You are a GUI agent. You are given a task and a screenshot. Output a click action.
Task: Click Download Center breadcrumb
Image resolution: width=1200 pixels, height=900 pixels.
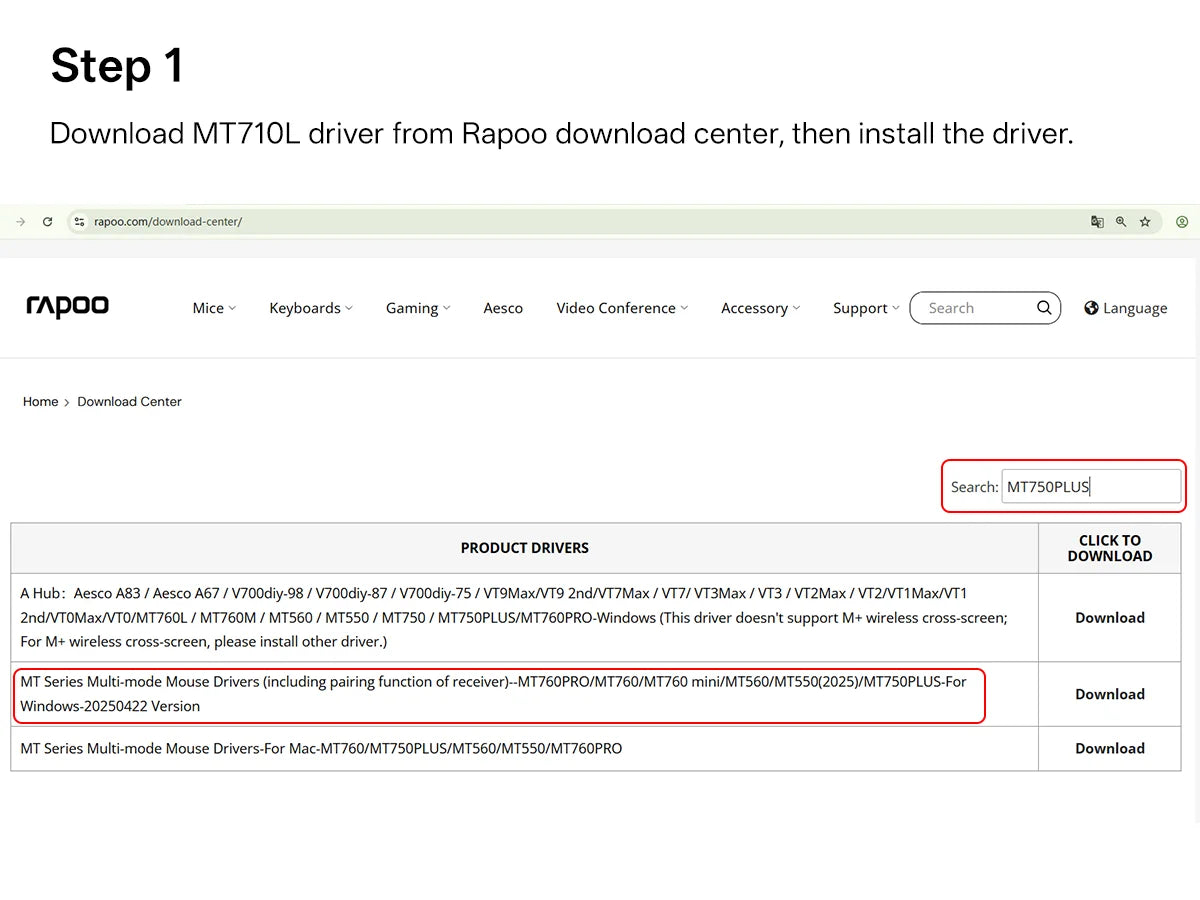click(130, 402)
